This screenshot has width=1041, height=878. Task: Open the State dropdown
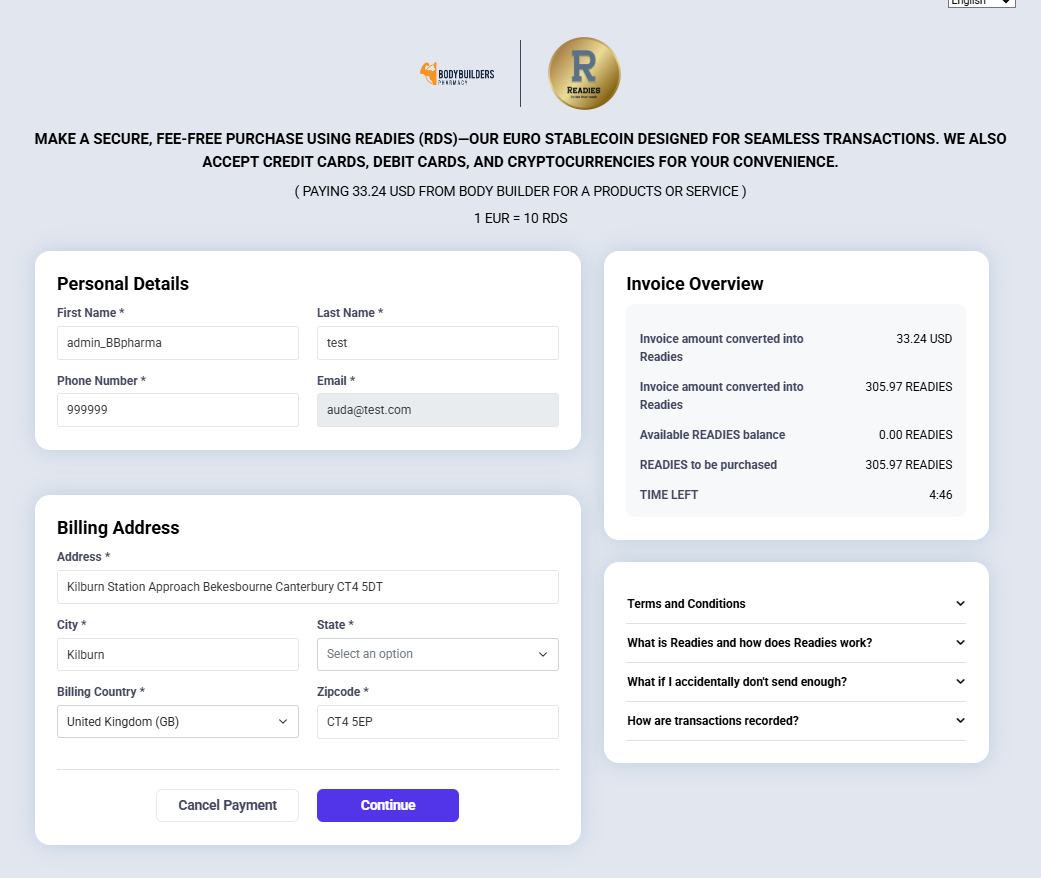437,654
